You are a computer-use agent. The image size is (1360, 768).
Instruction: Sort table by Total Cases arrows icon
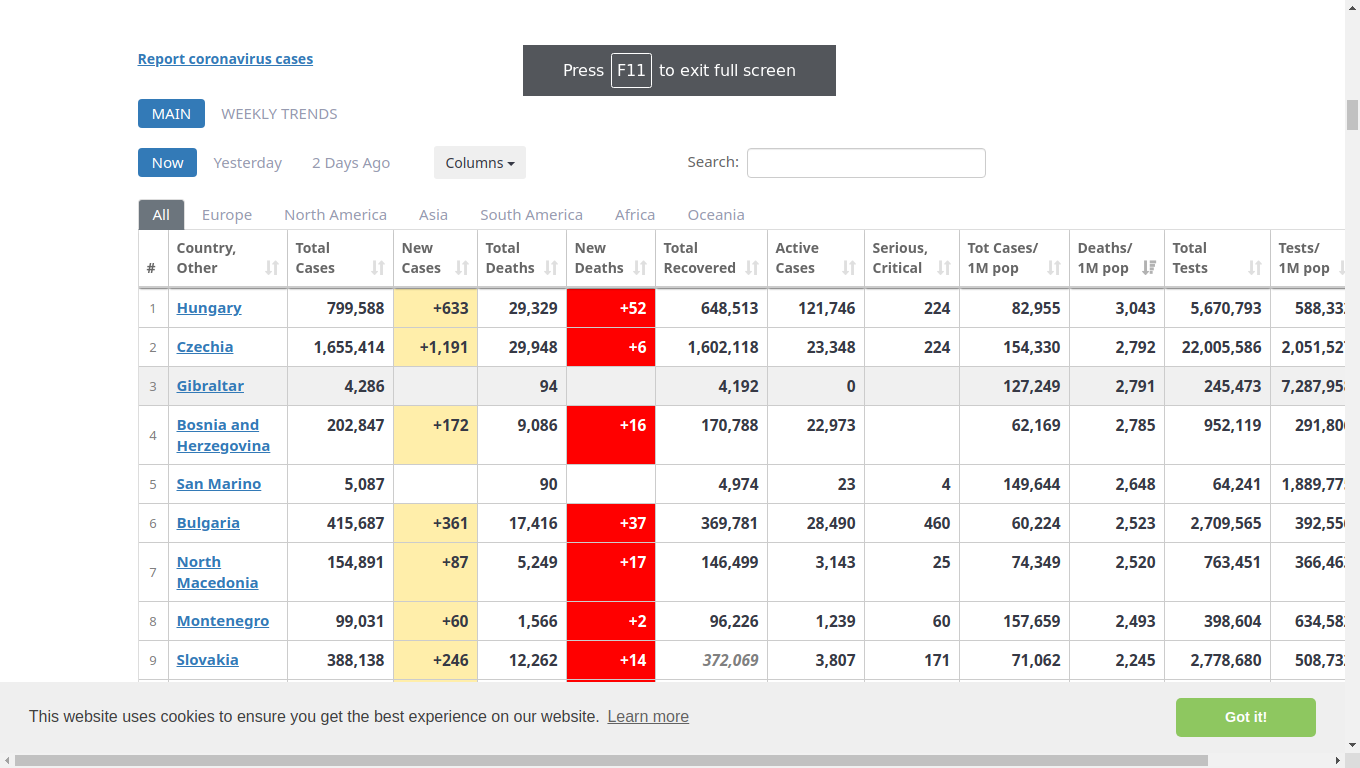pos(378,268)
